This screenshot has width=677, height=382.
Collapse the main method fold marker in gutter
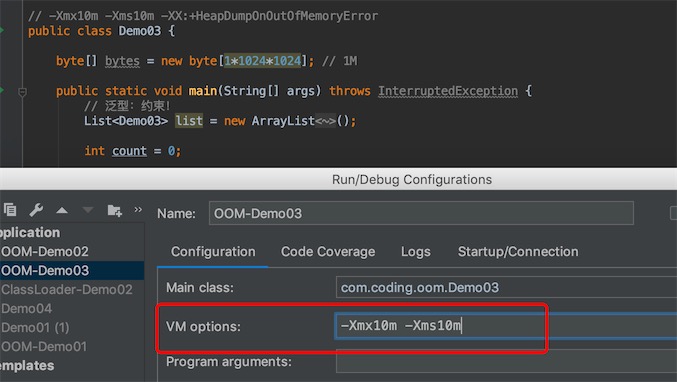pyautogui.click(x=22, y=92)
